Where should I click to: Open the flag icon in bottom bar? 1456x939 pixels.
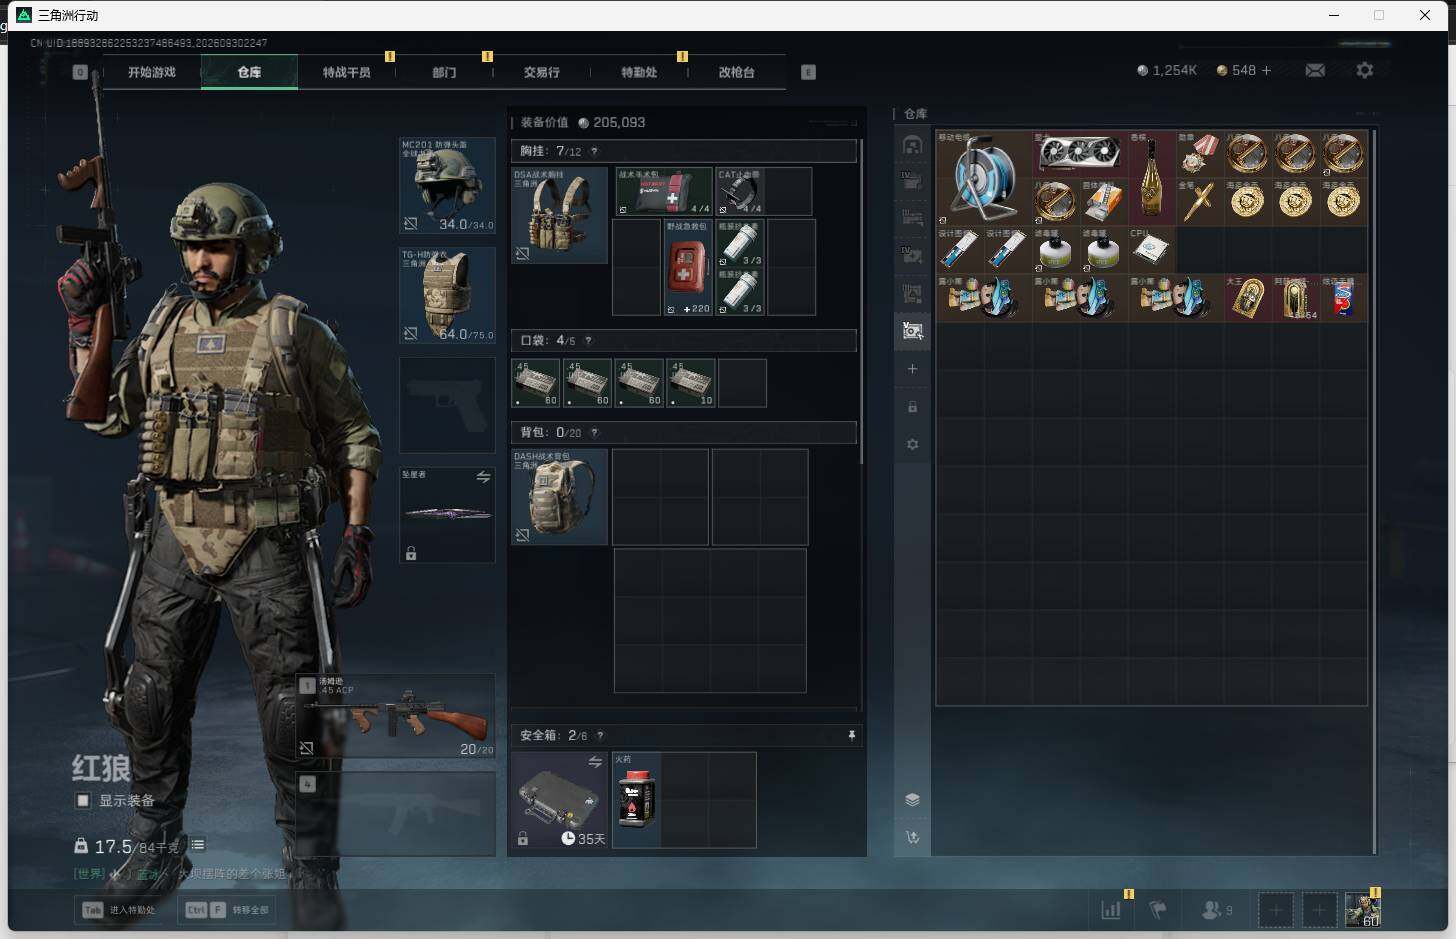(x=1158, y=910)
